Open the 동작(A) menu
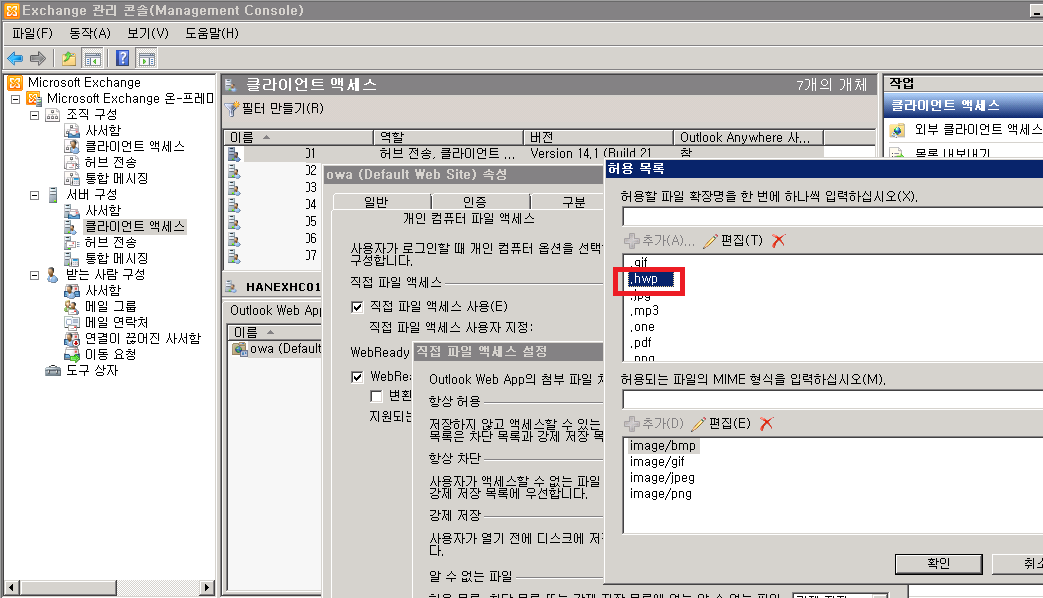 coord(90,33)
